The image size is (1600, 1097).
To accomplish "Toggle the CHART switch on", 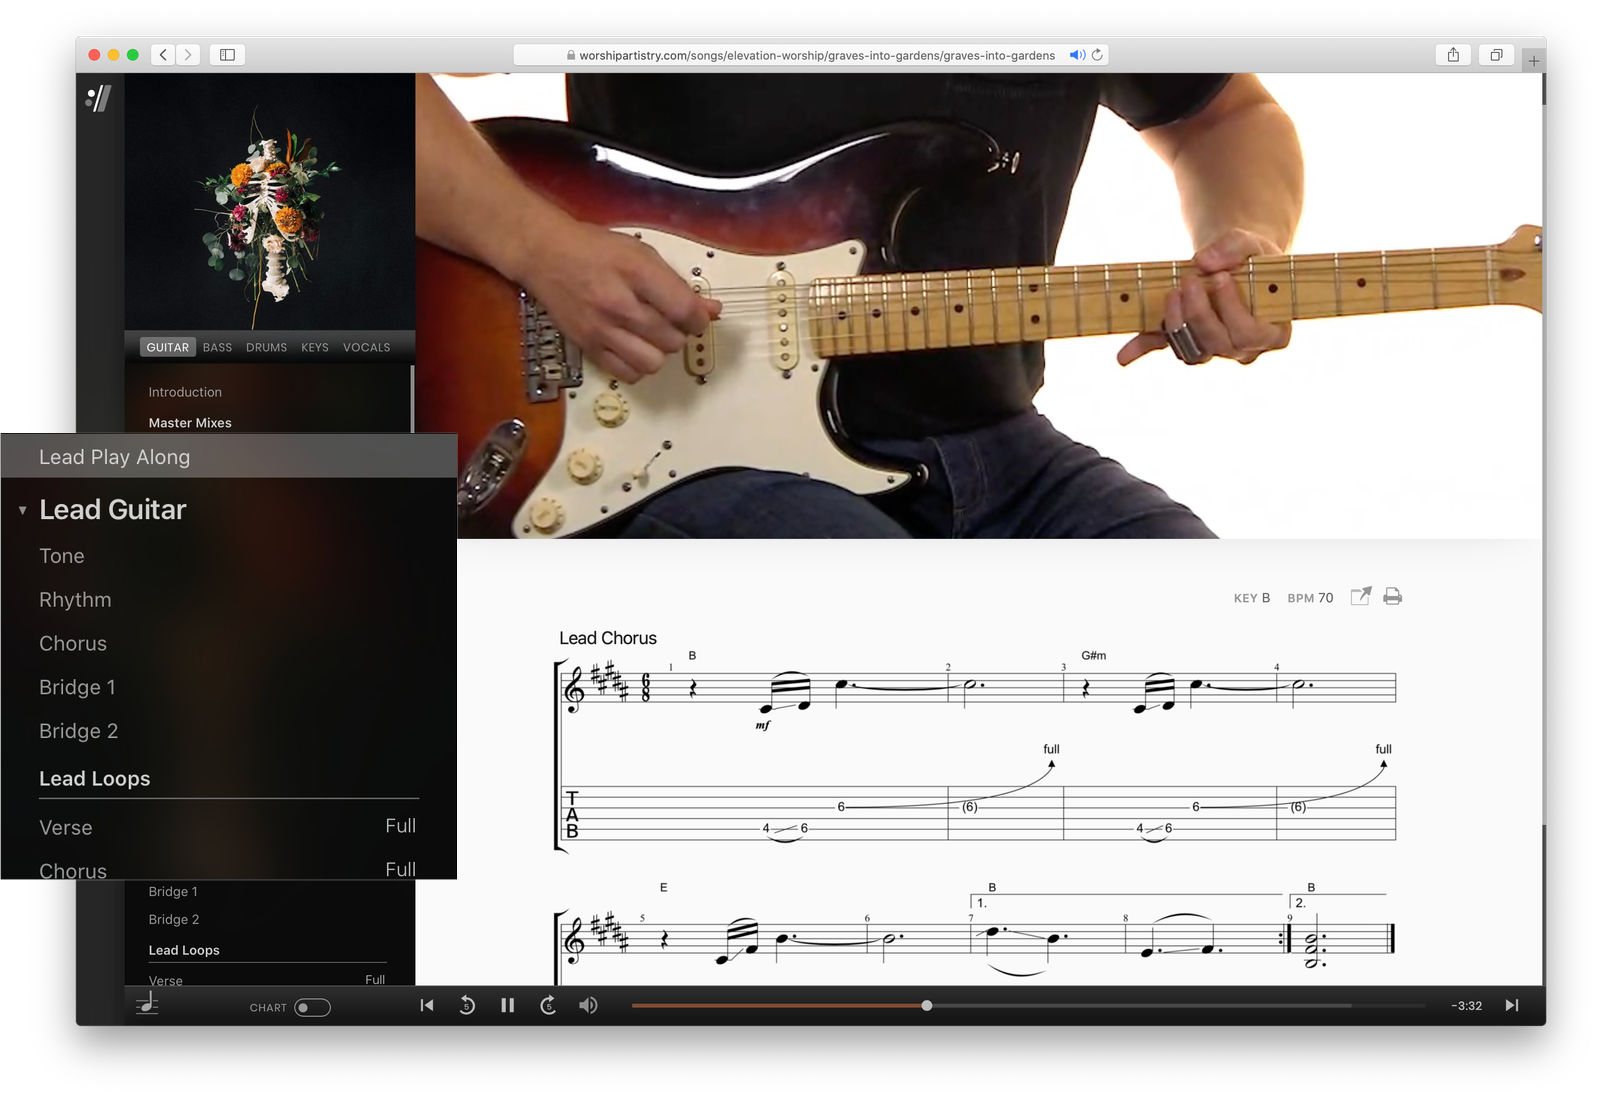I will click(x=312, y=1007).
